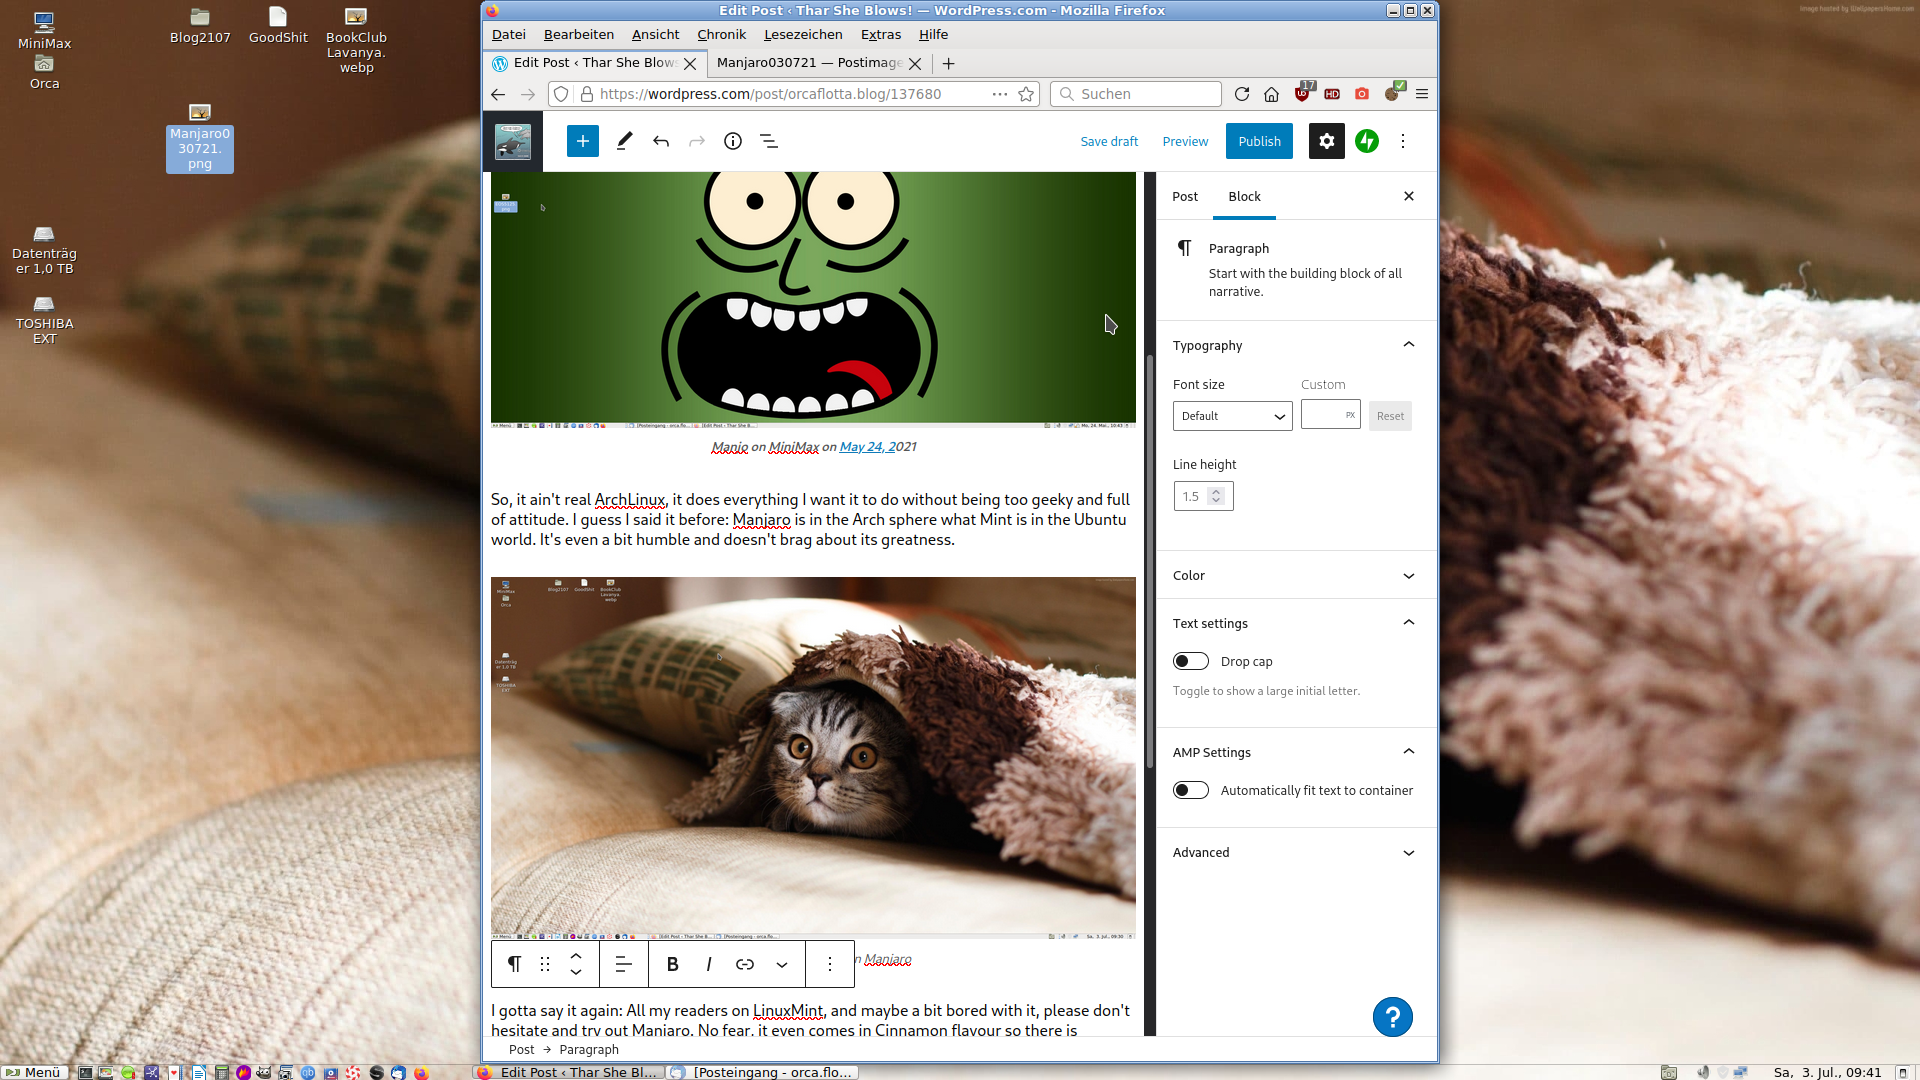The width and height of the screenshot is (1920, 1080).
Task: Switch to Manjaro030721 Postimage browser tab
Action: pos(808,63)
